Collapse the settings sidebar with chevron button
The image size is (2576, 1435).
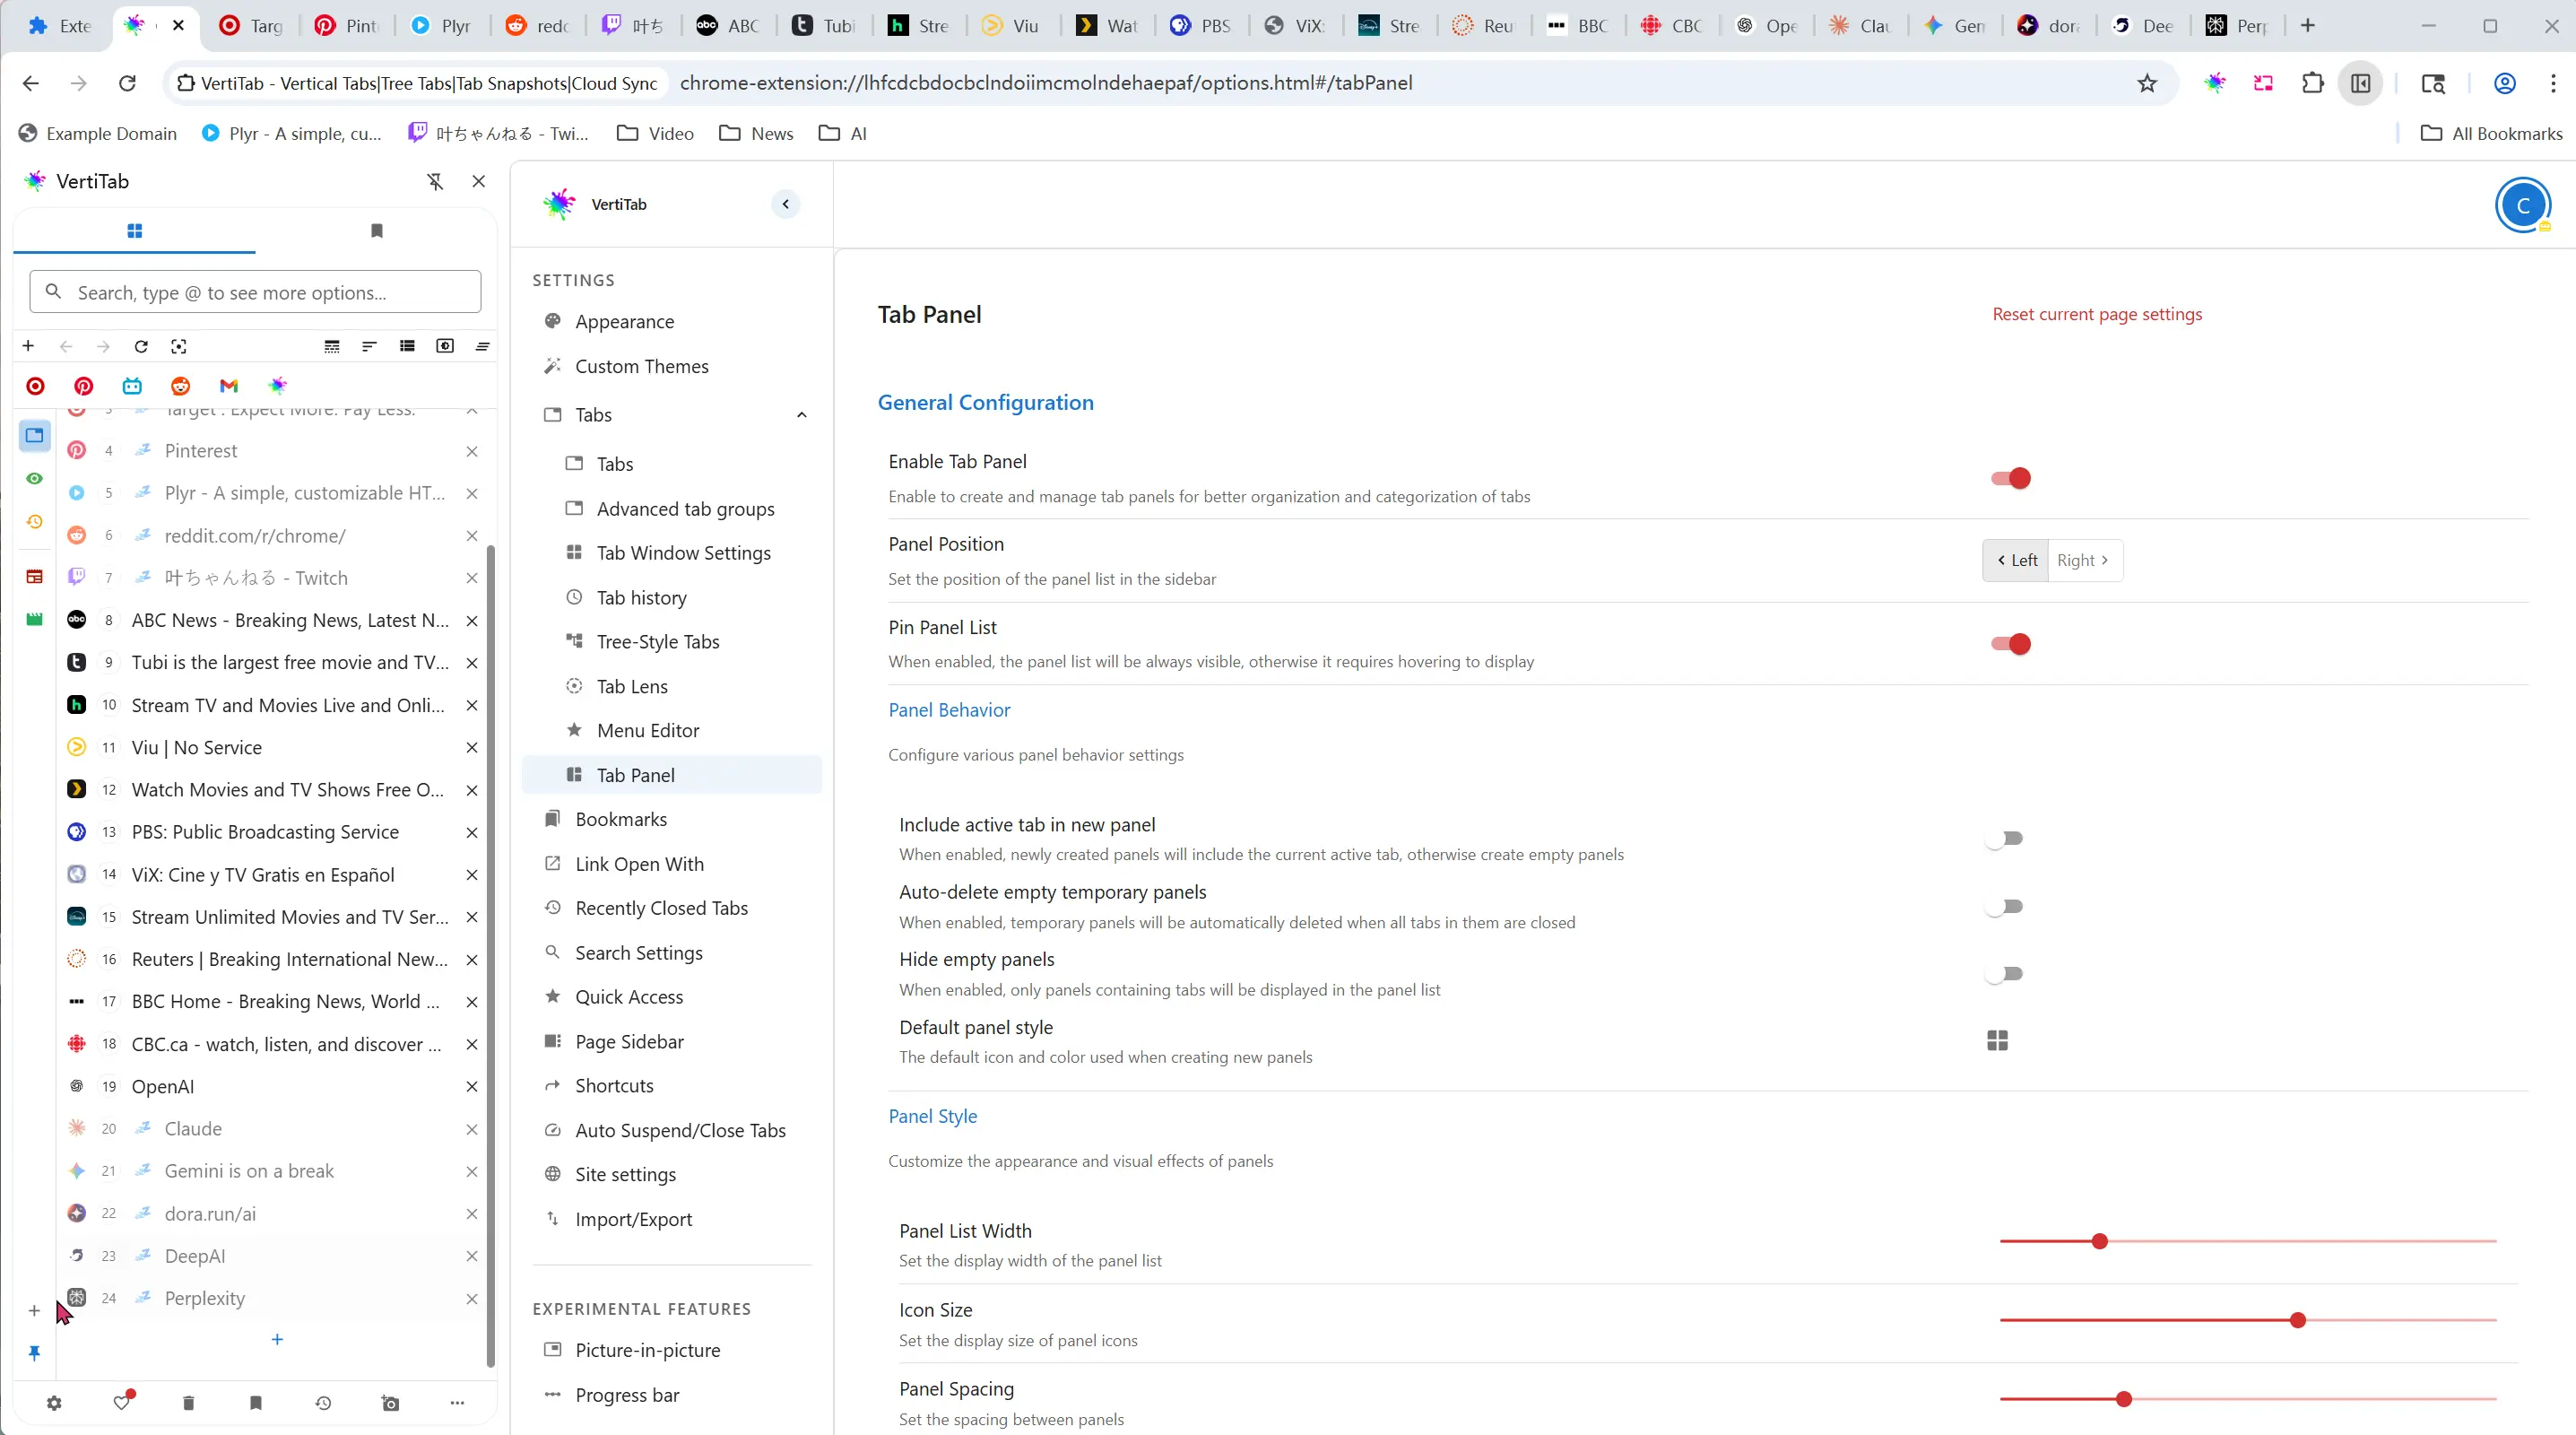[786, 204]
